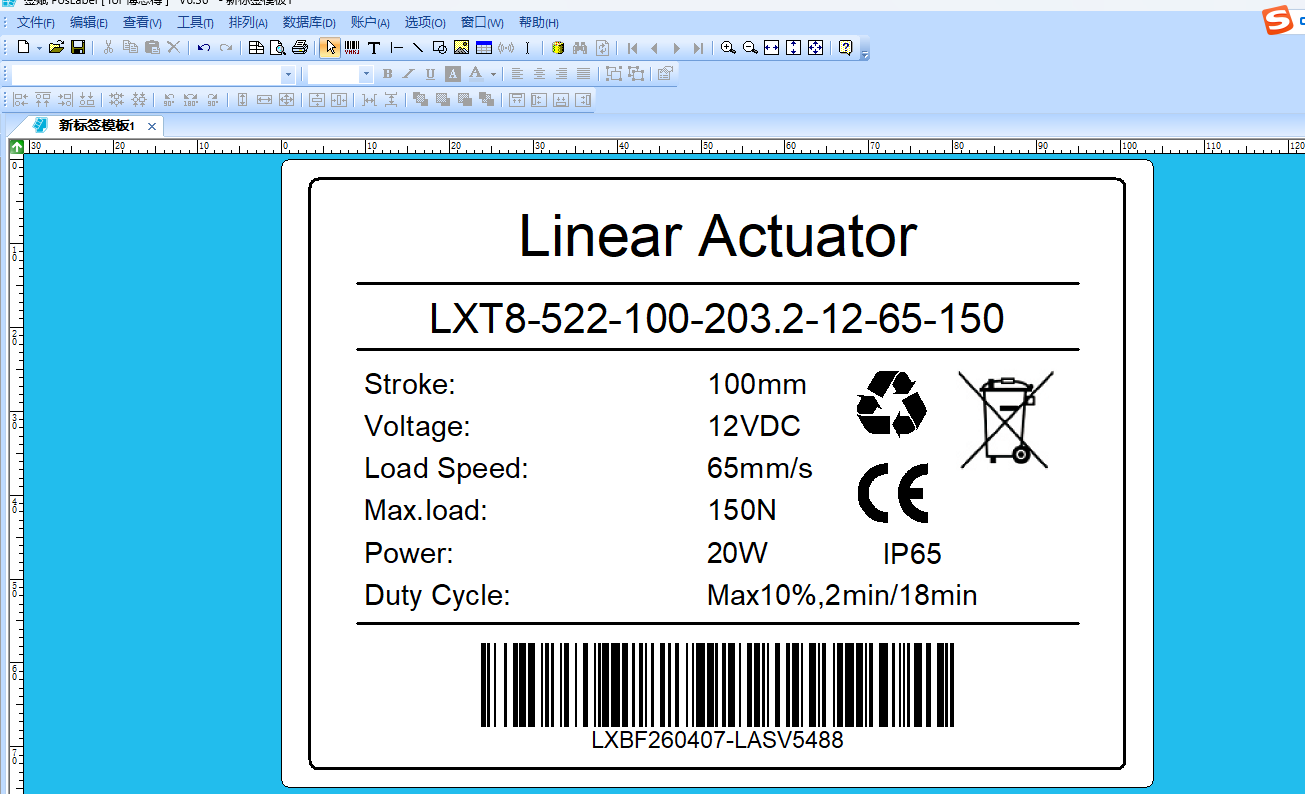Select the RFID tool

coord(505,47)
